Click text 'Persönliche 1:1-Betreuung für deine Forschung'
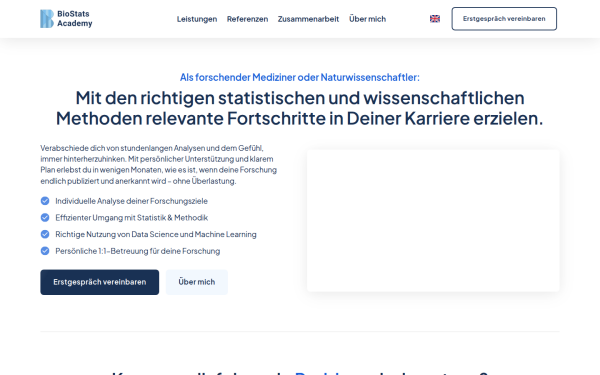600x375 pixels. pos(137,251)
